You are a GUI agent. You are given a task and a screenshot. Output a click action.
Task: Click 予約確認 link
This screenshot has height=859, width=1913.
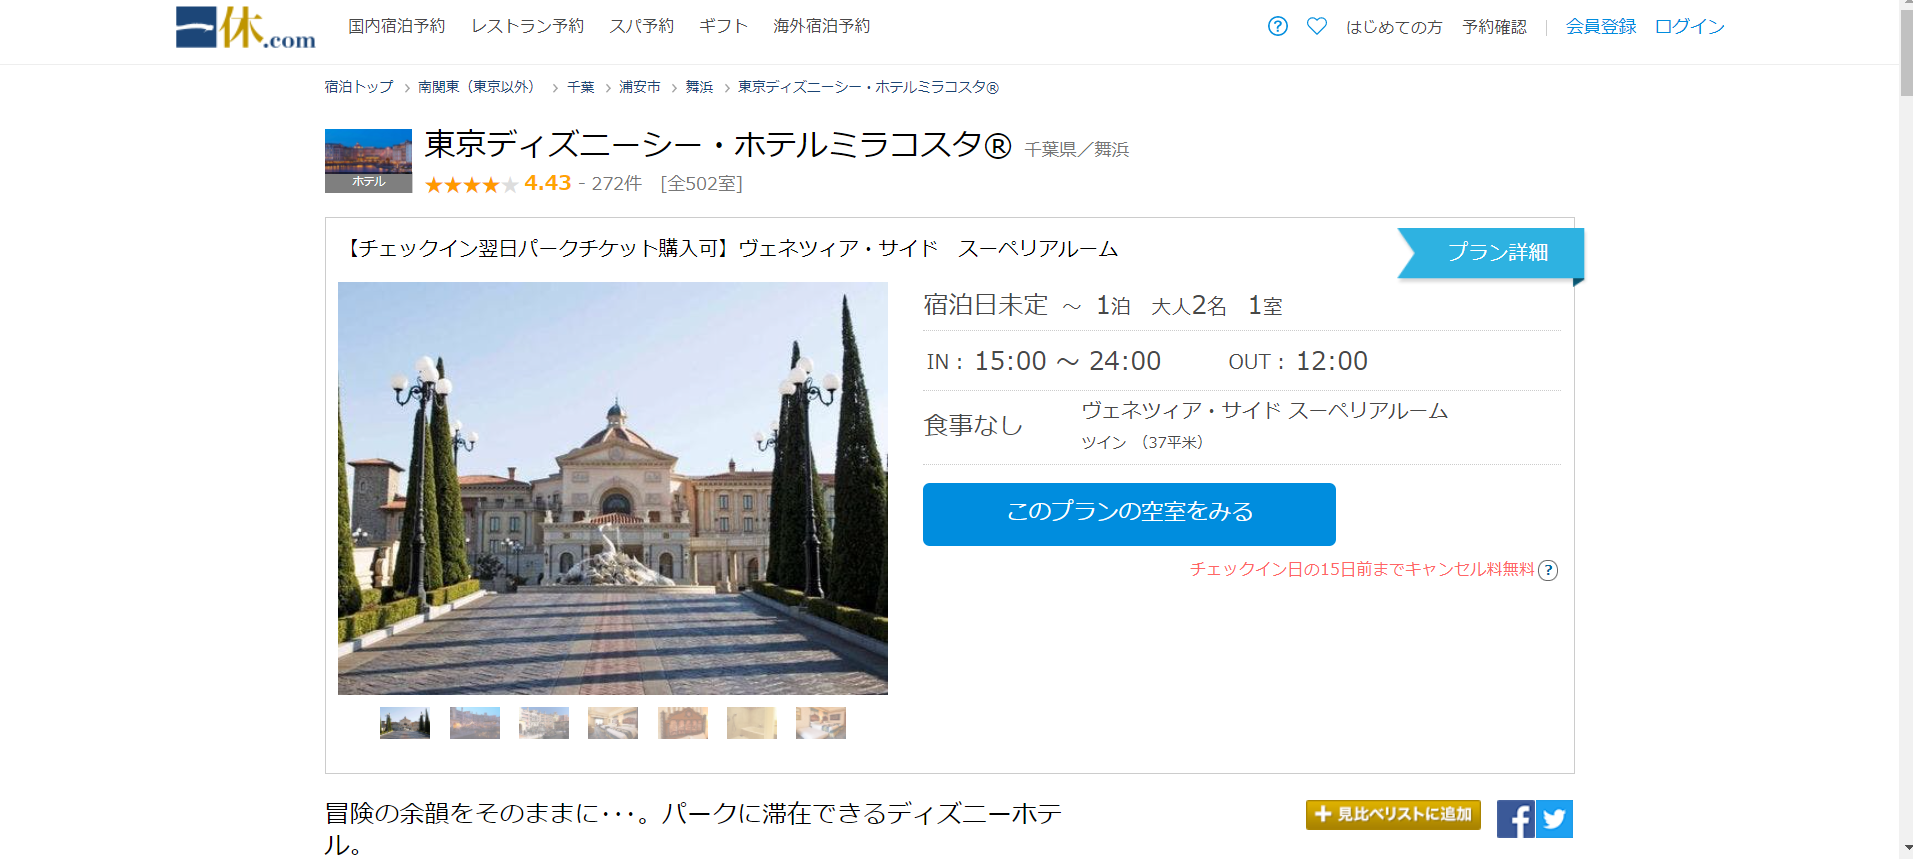coord(1495,27)
